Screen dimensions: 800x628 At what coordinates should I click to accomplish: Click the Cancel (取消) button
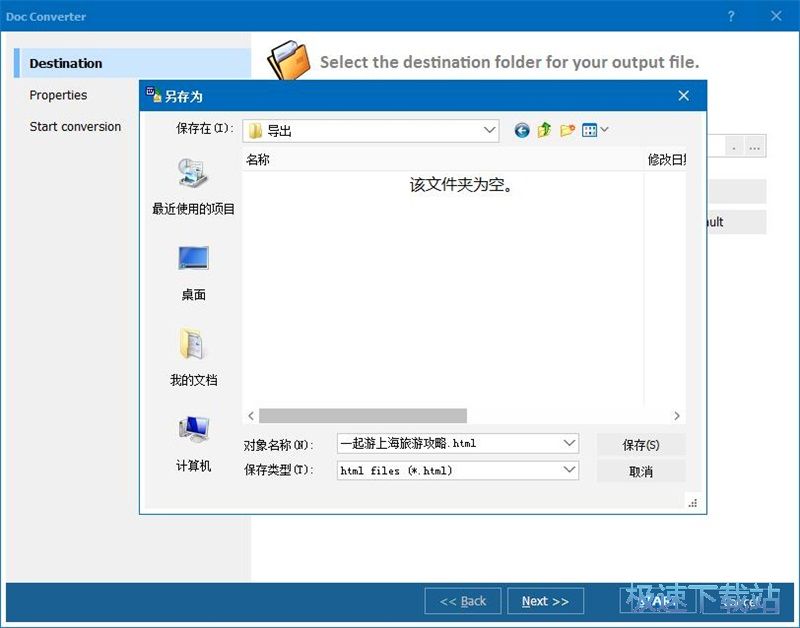point(641,471)
